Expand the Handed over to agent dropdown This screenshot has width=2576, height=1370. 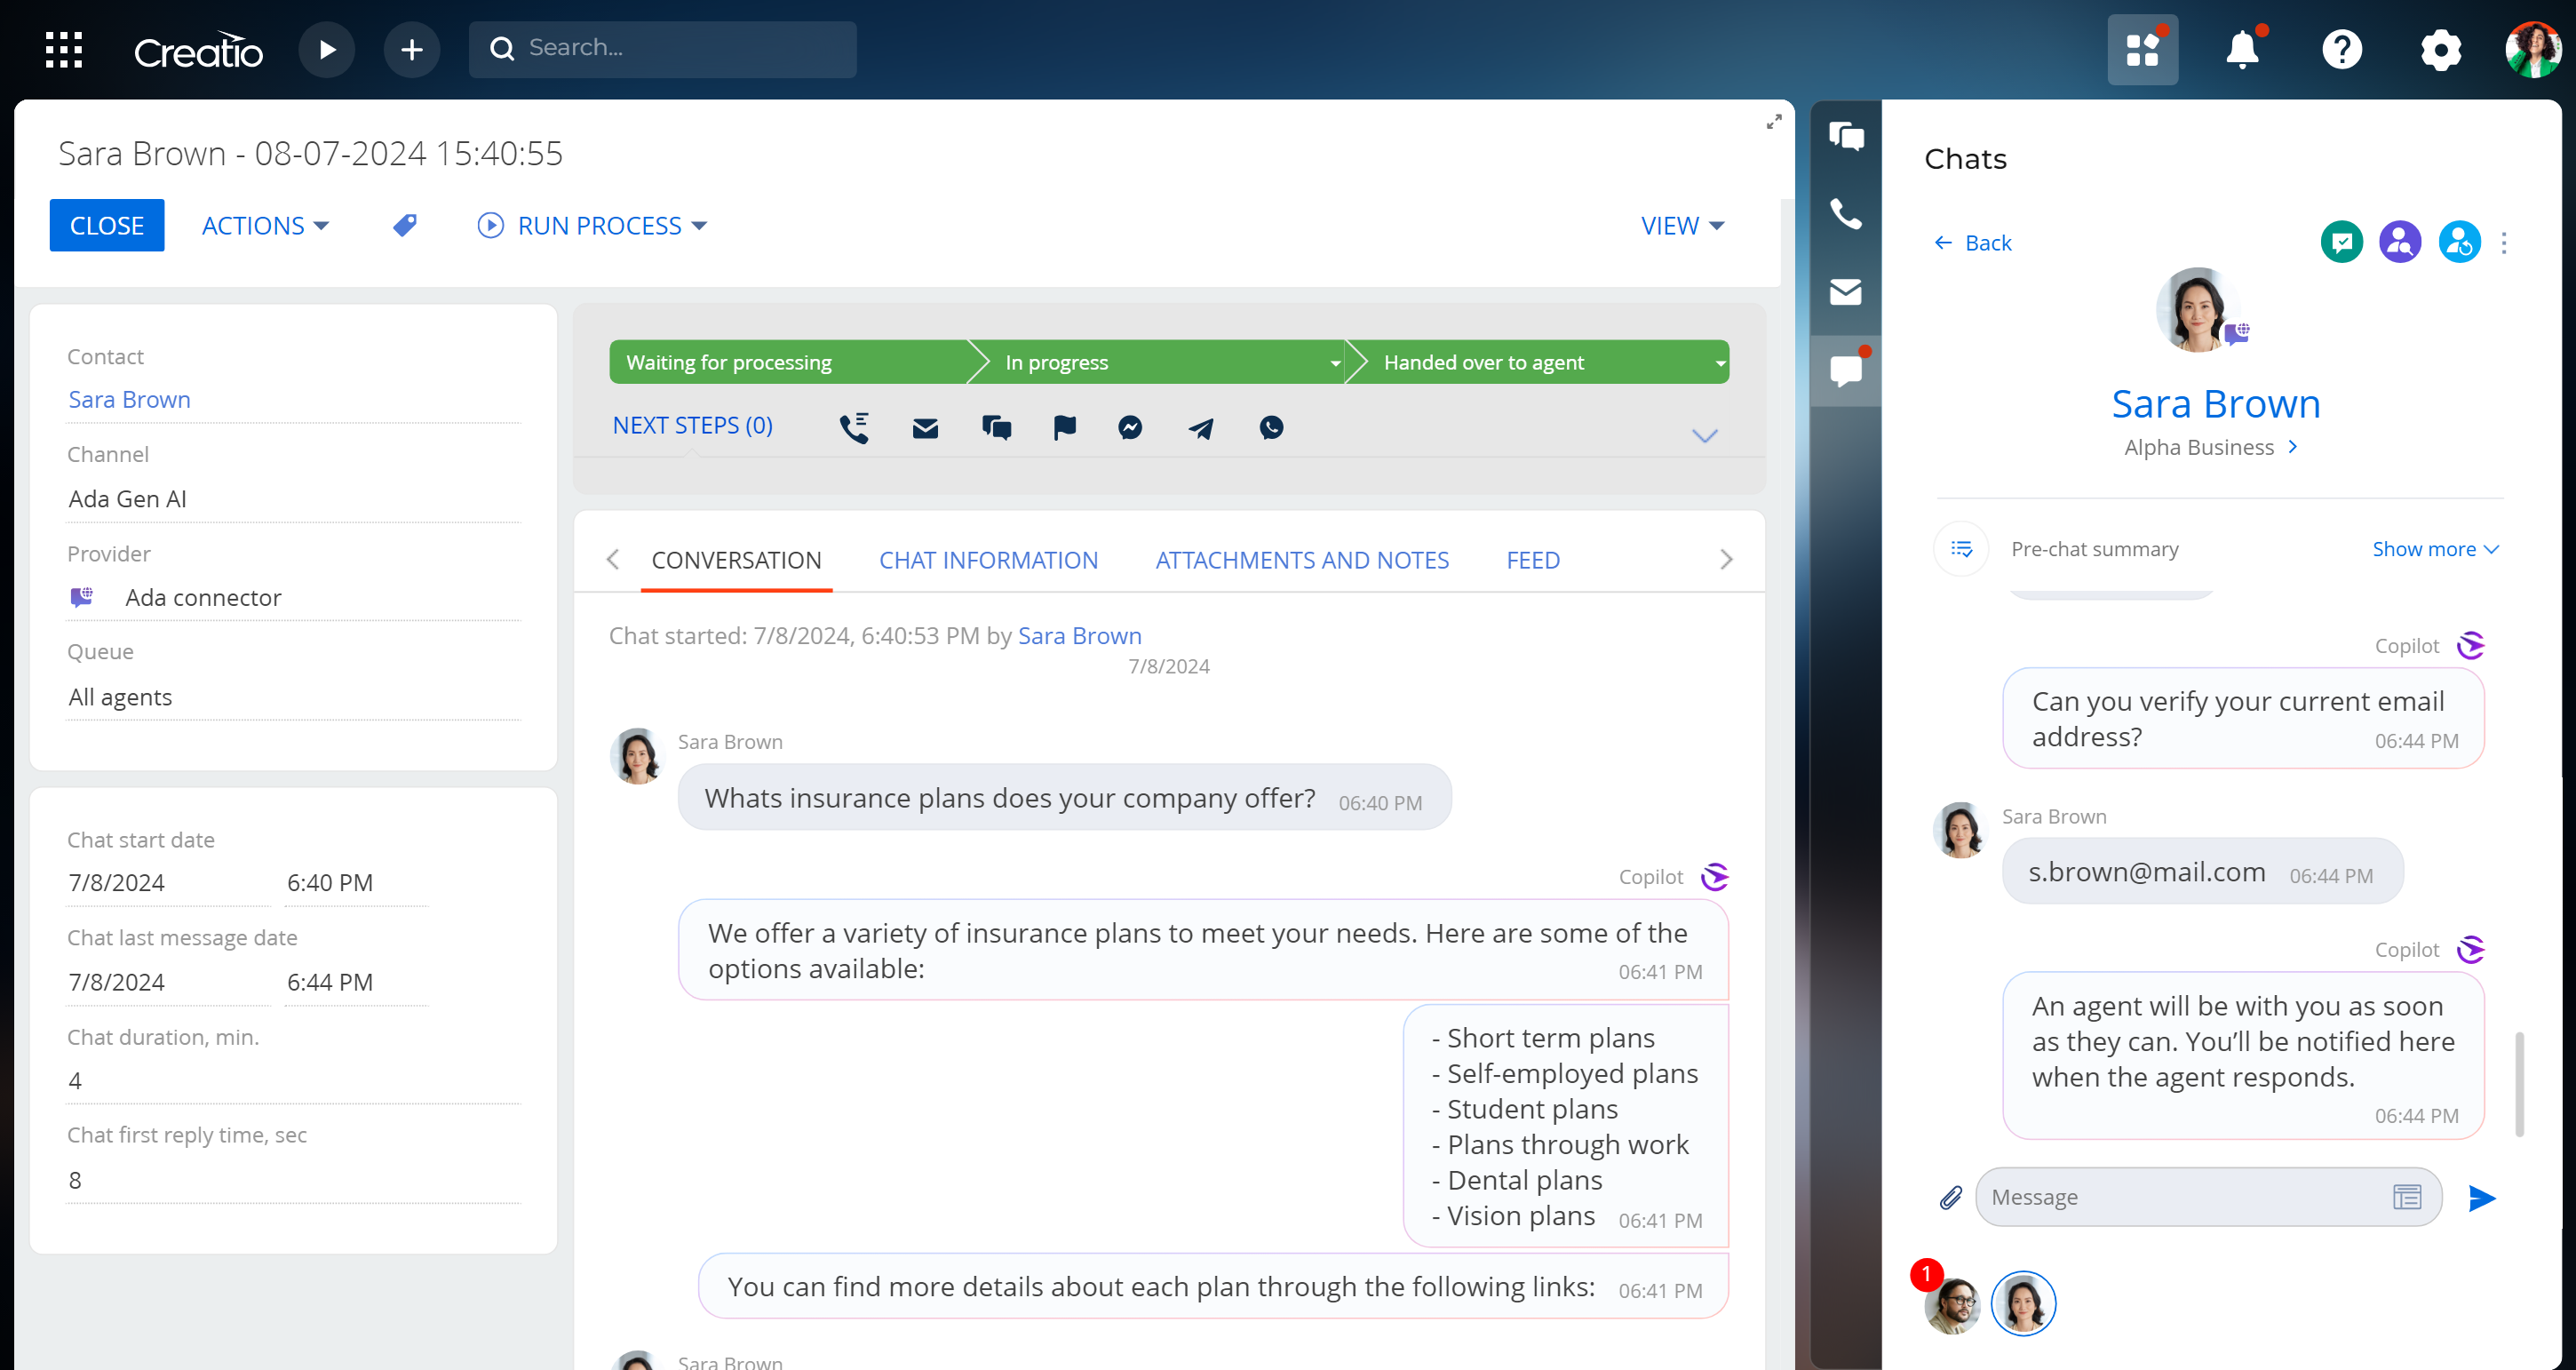click(1719, 362)
